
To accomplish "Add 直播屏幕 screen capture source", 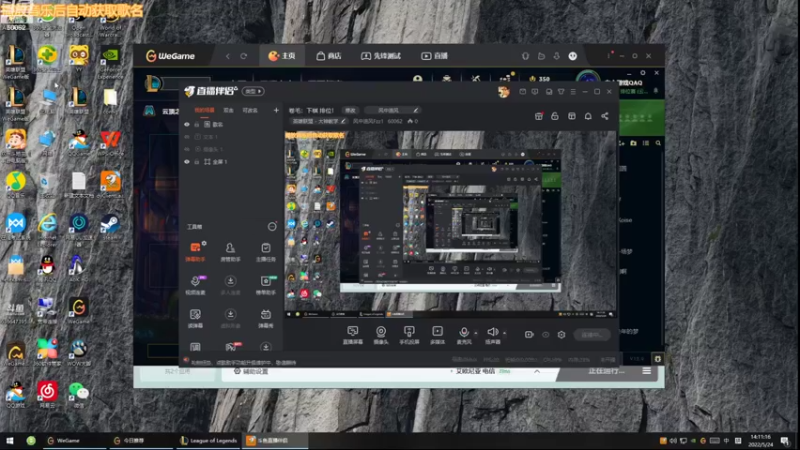I will (x=353, y=335).
